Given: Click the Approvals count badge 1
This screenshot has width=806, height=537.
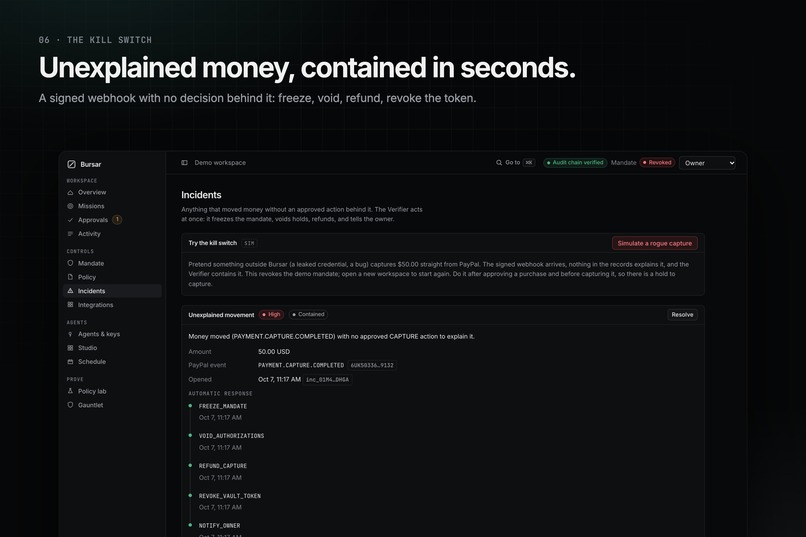Looking at the screenshot, I should (117, 219).
